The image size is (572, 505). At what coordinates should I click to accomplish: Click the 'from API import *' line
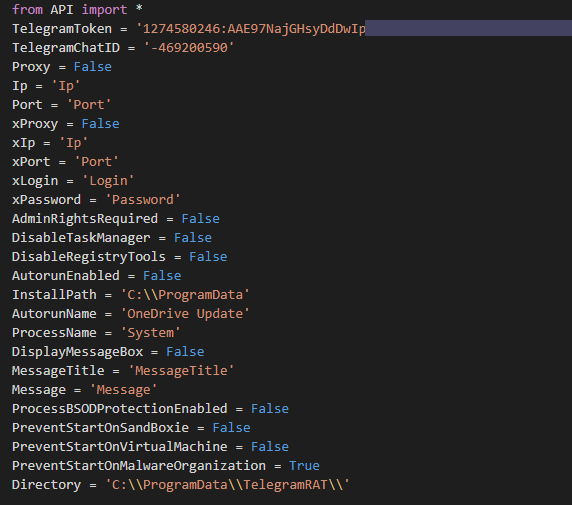pyautogui.click(x=77, y=10)
